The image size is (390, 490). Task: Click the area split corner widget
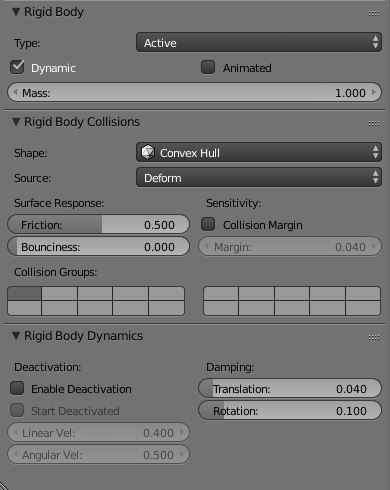coord(3,486)
